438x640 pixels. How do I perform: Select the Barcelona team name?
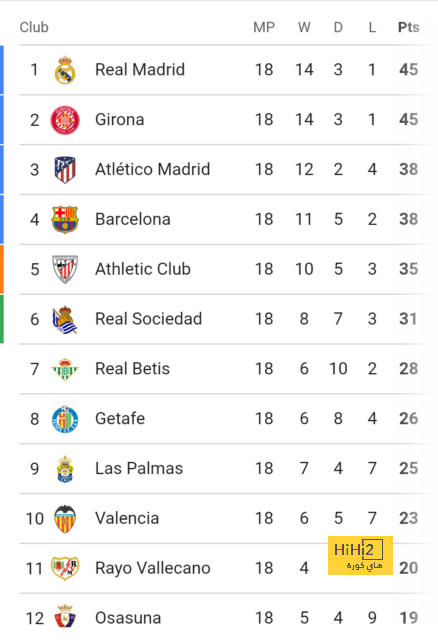click(x=133, y=219)
